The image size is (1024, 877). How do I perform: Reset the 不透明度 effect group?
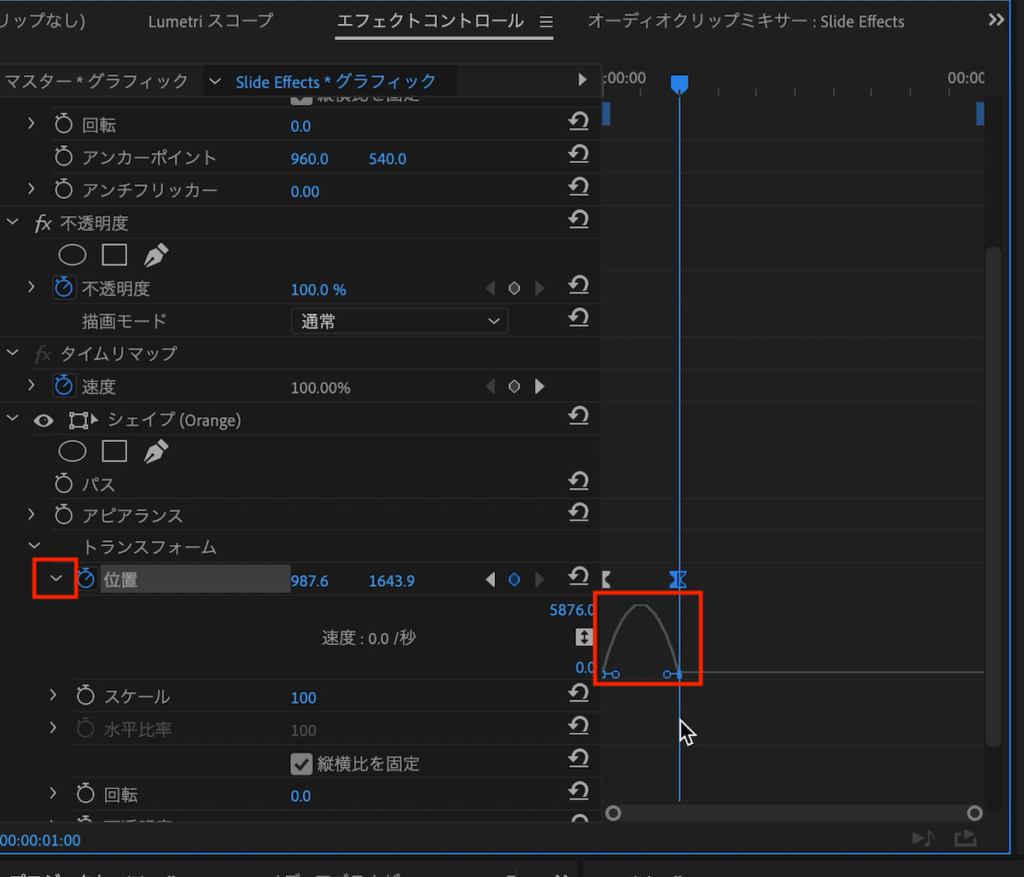tap(579, 219)
